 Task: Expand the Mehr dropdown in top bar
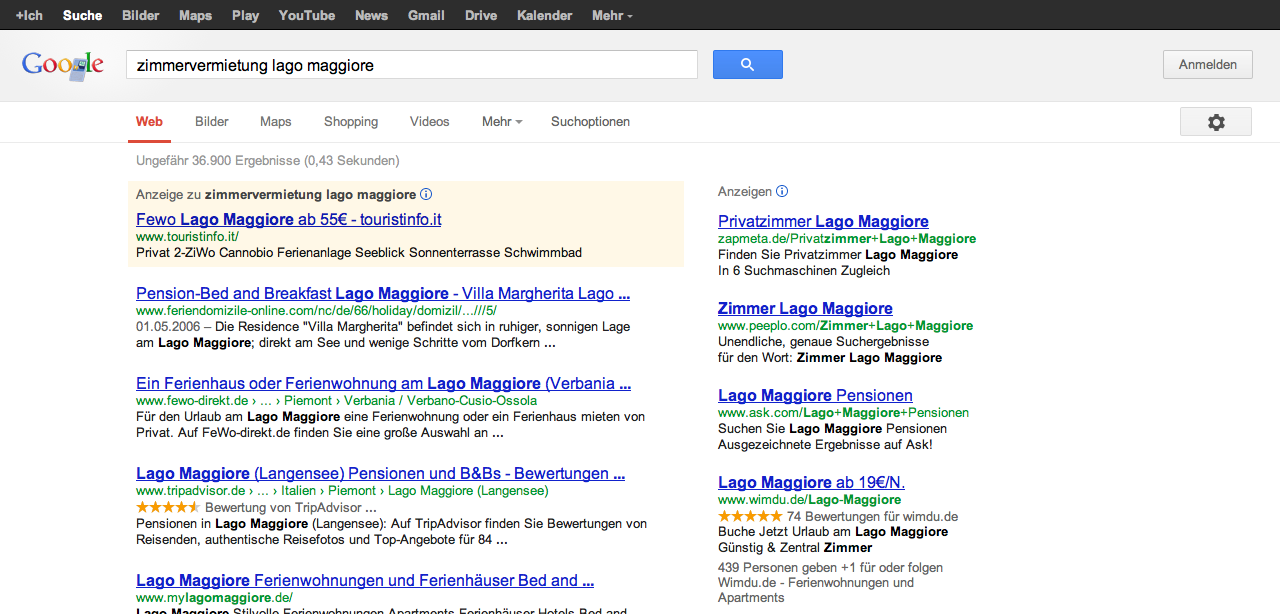pos(612,15)
